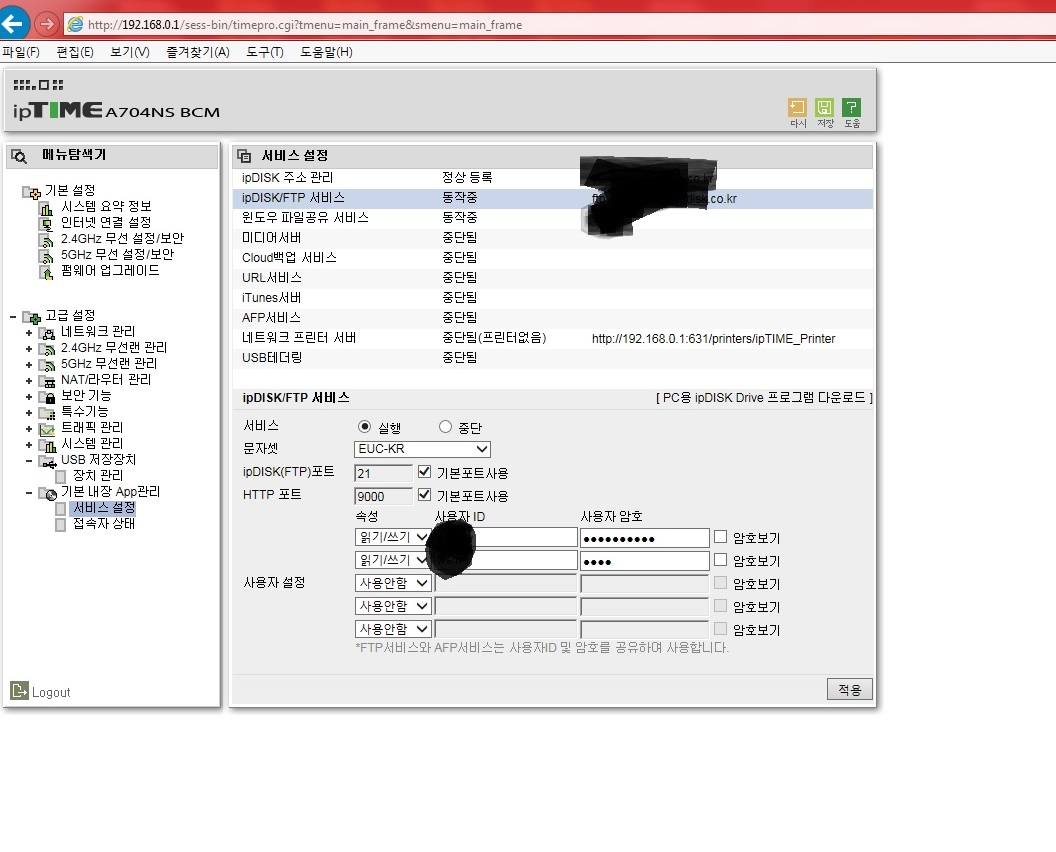Toggle 기본포트사용 checkbox for ipDISK(FTP)포트

click(424, 471)
